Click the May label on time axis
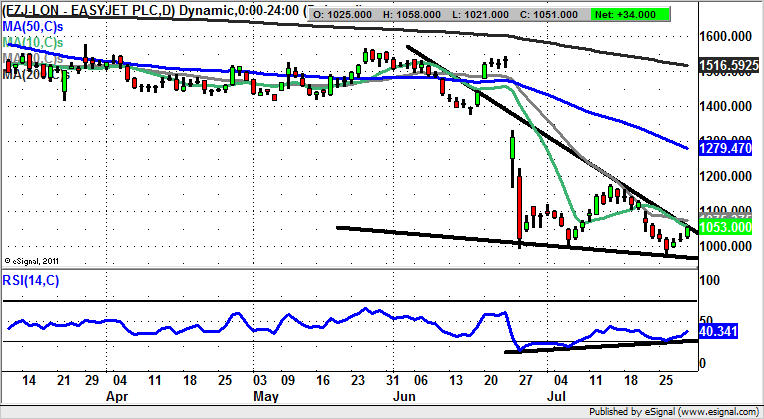The height and width of the screenshot is (419, 764). click(x=264, y=395)
